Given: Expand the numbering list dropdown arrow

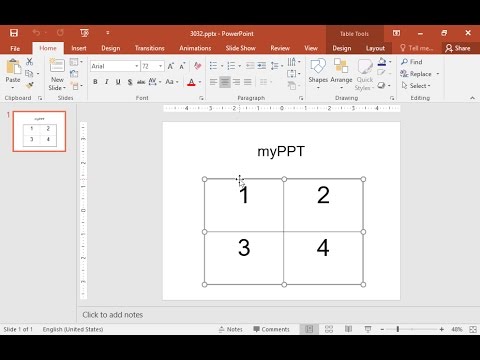Looking at the screenshot, I should click(x=239, y=66).
